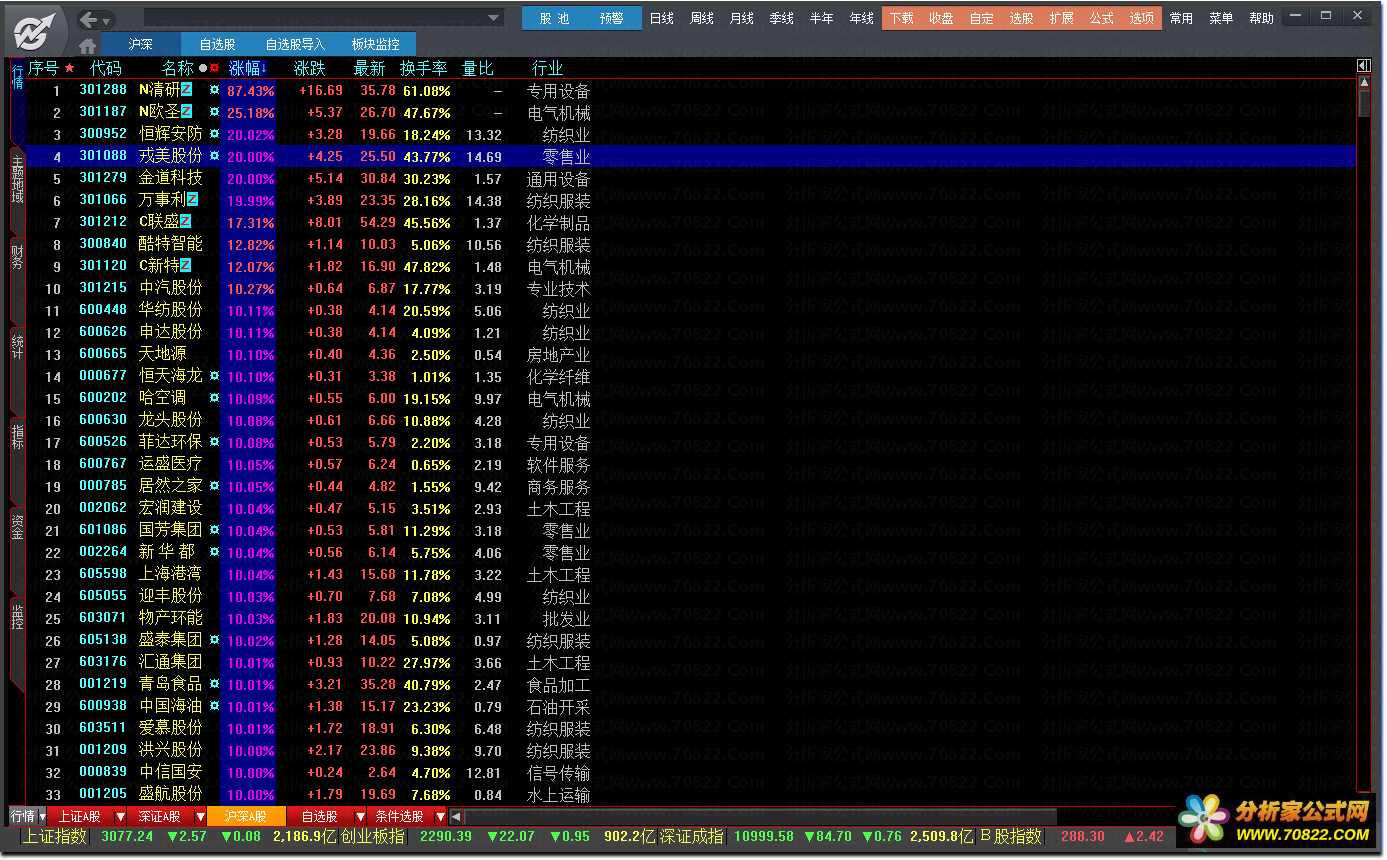Select stock code 301279
The width and height of the screenshot is (1387, 860).
103,178
